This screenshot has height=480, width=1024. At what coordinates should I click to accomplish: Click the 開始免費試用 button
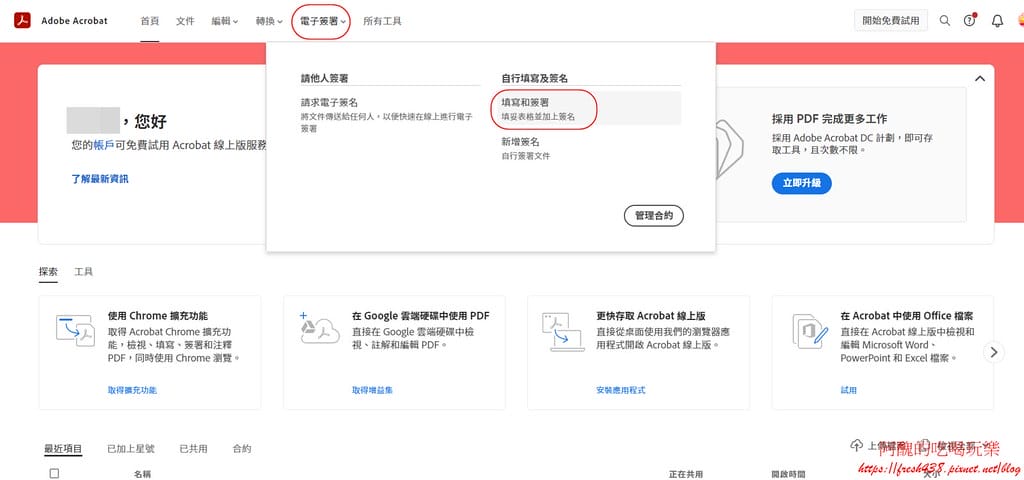[x=891, y=20]
